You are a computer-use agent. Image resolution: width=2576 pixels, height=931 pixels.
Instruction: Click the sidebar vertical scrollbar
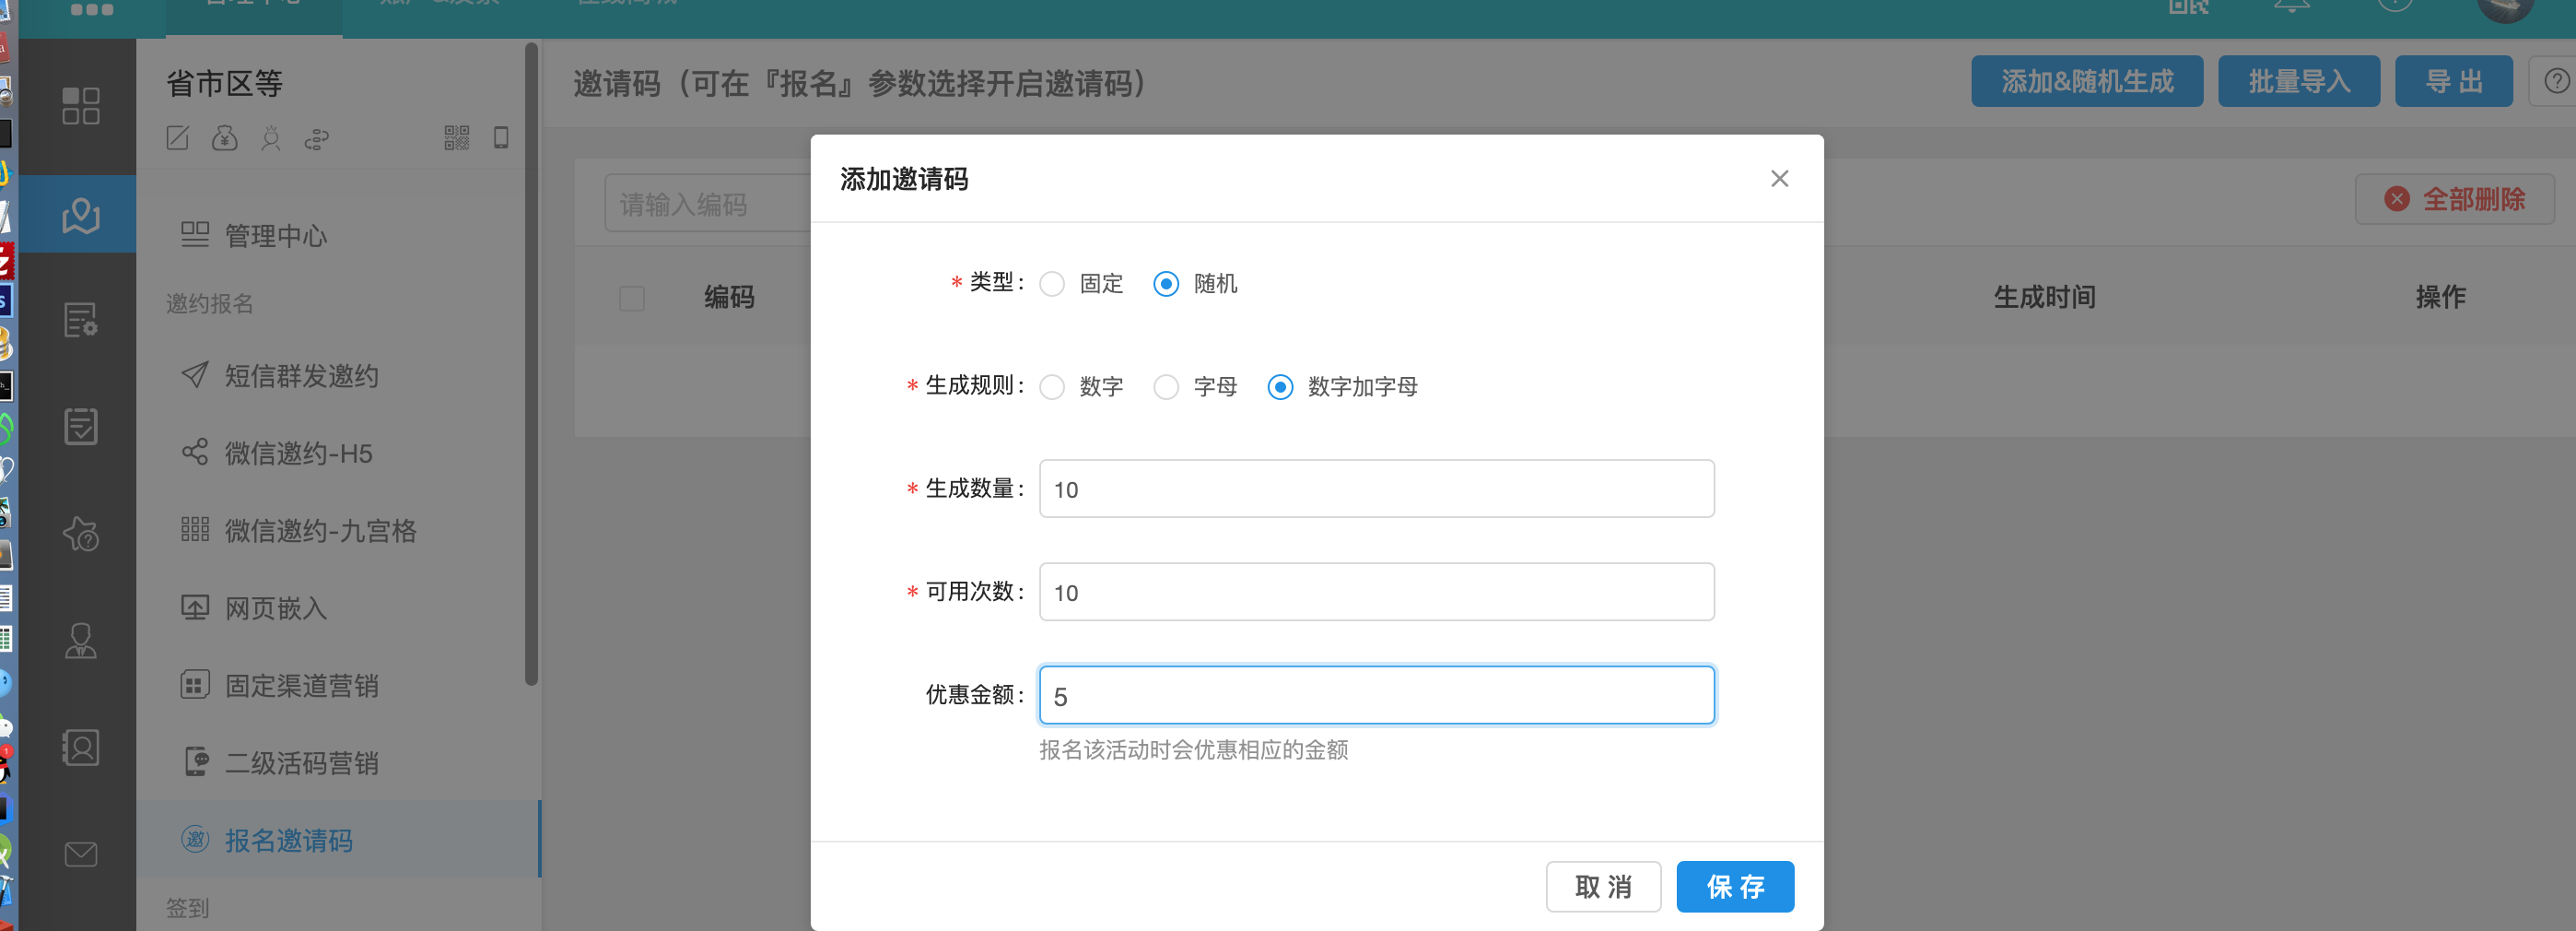(531, 364)
